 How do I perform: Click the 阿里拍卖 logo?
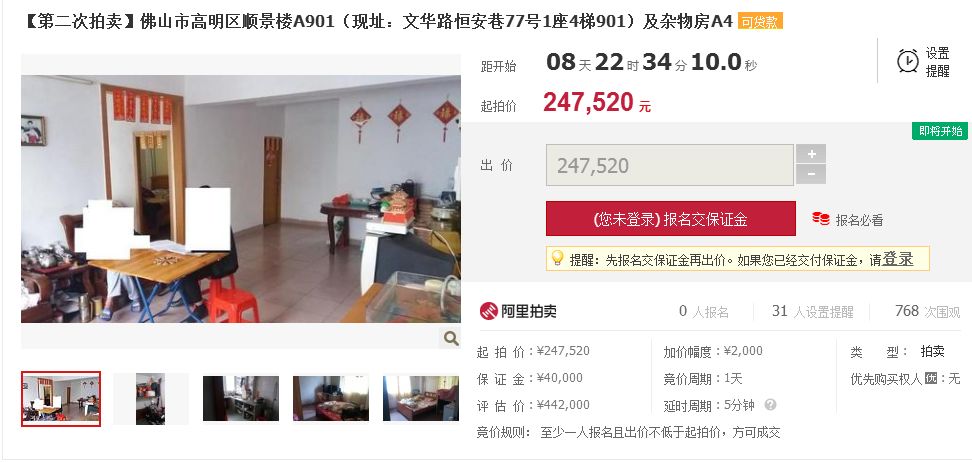point(518,311)
